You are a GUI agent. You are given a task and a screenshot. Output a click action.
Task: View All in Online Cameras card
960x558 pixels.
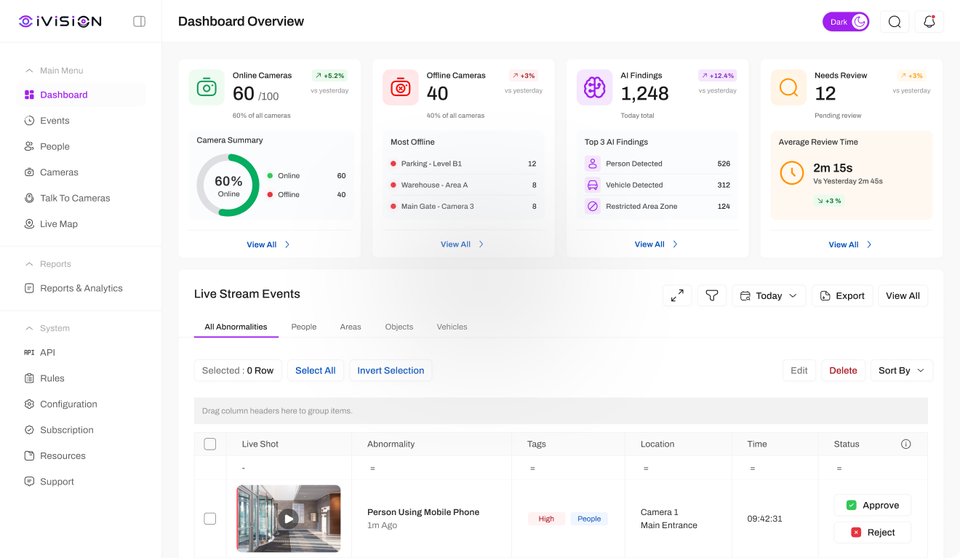(268, 244)
